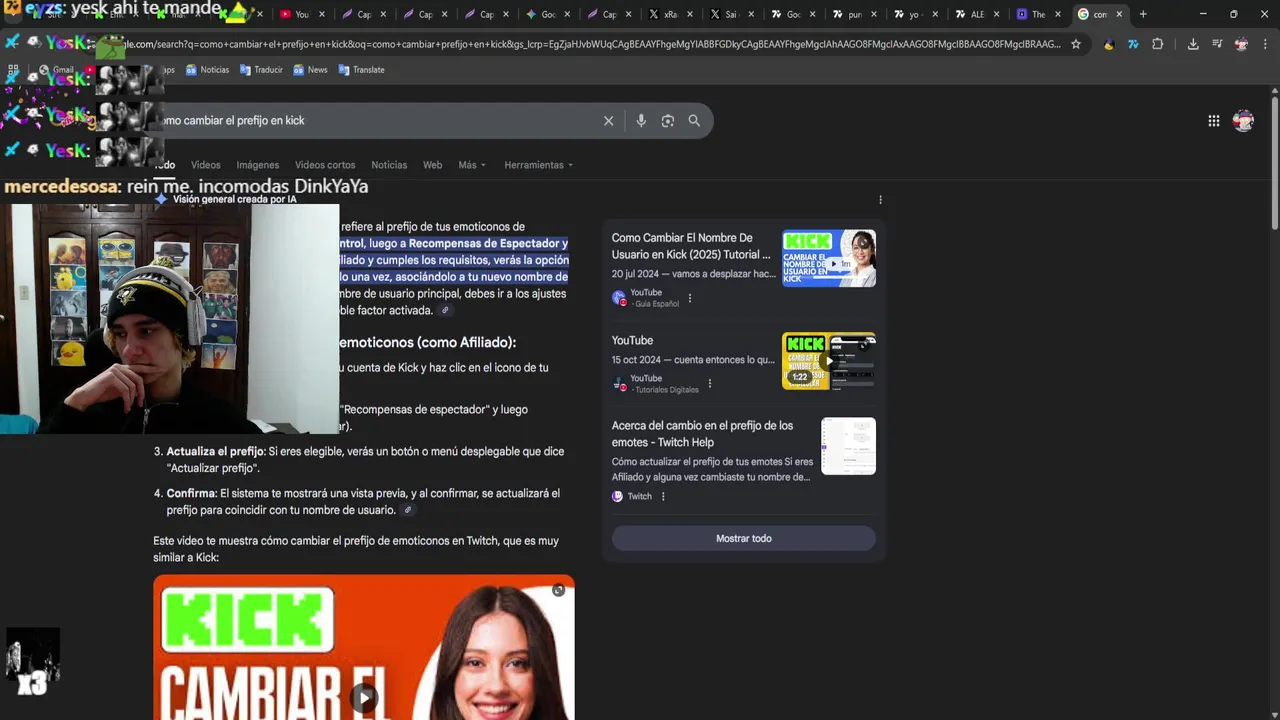1280x720 pixels.
Task: Click source link icon after 'nombre de usuario'
Action: pos(407,510)
